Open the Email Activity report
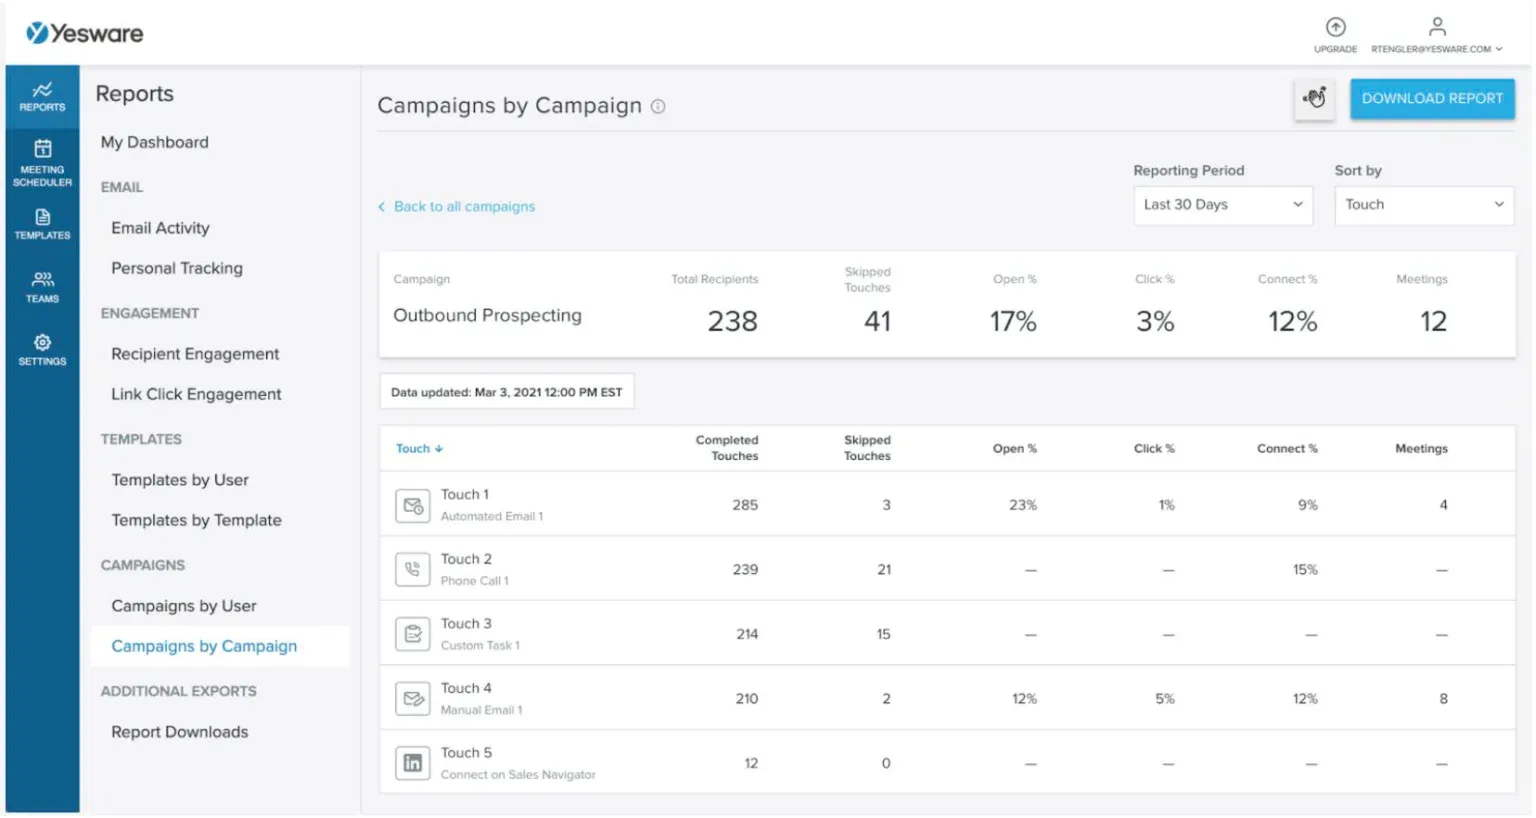This screenshot has width=1536, height=818. click(x=159, y=227)
